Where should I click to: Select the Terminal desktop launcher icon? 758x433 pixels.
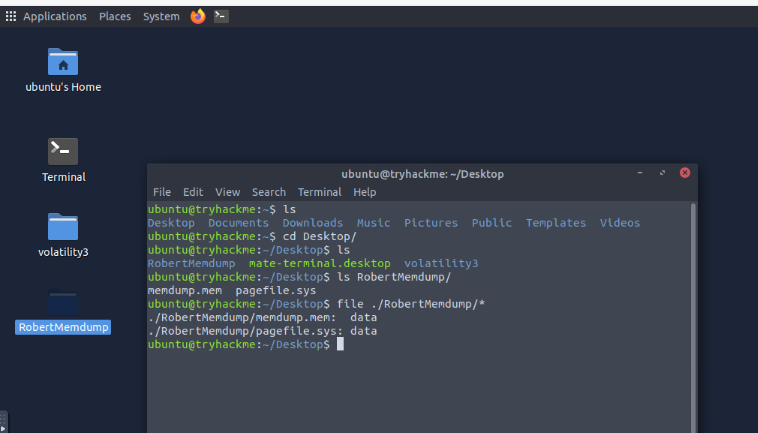pos(63,151)
